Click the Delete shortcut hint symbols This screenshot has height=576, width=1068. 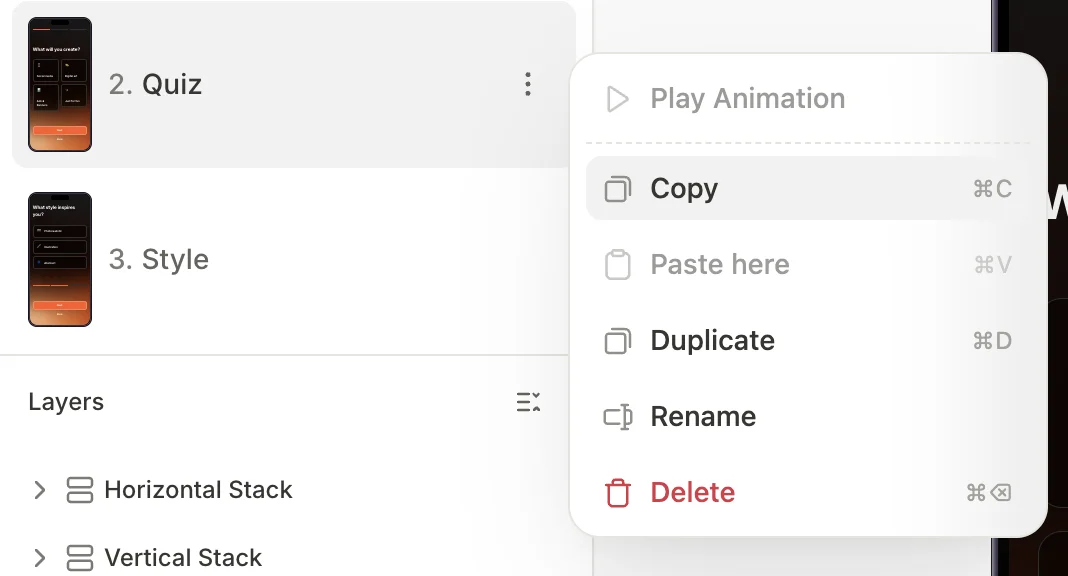(989, 493)
